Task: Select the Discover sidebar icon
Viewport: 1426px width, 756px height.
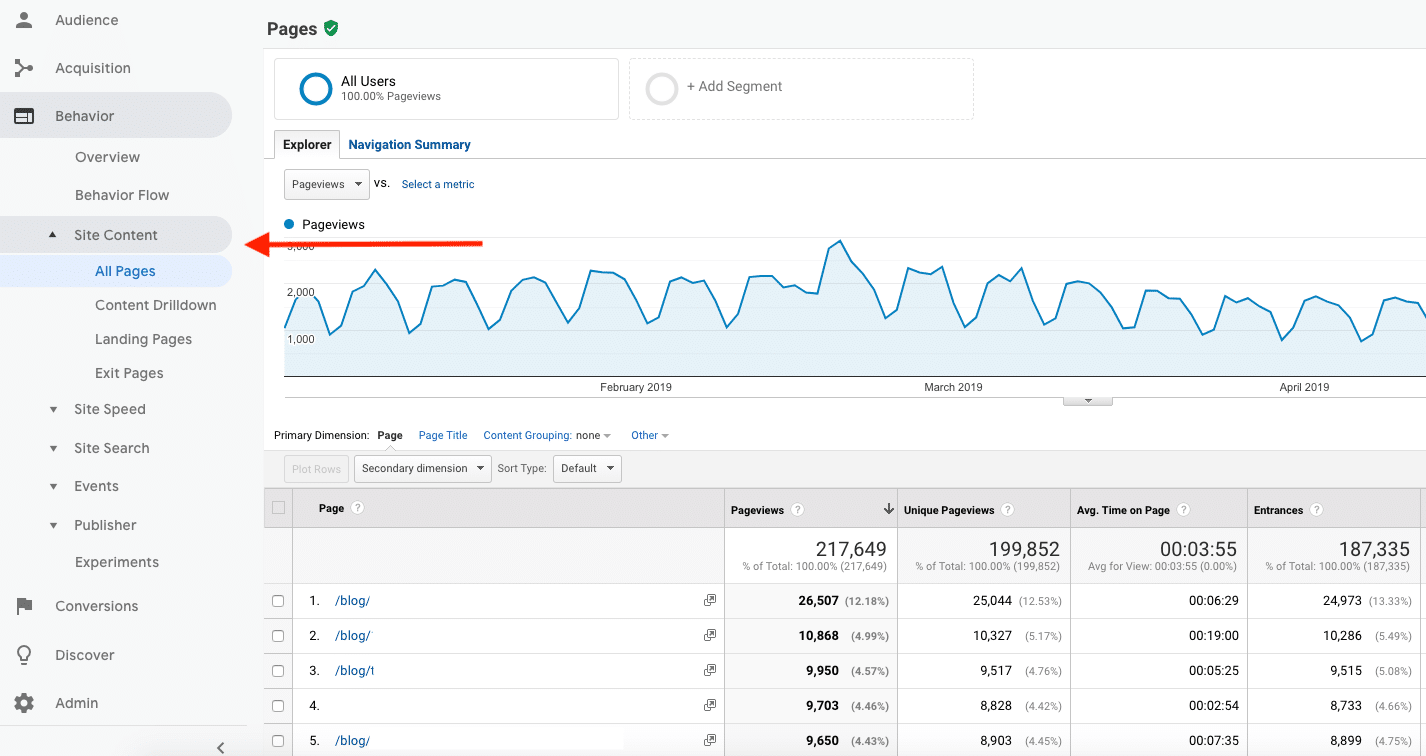Action: (24, 655)
